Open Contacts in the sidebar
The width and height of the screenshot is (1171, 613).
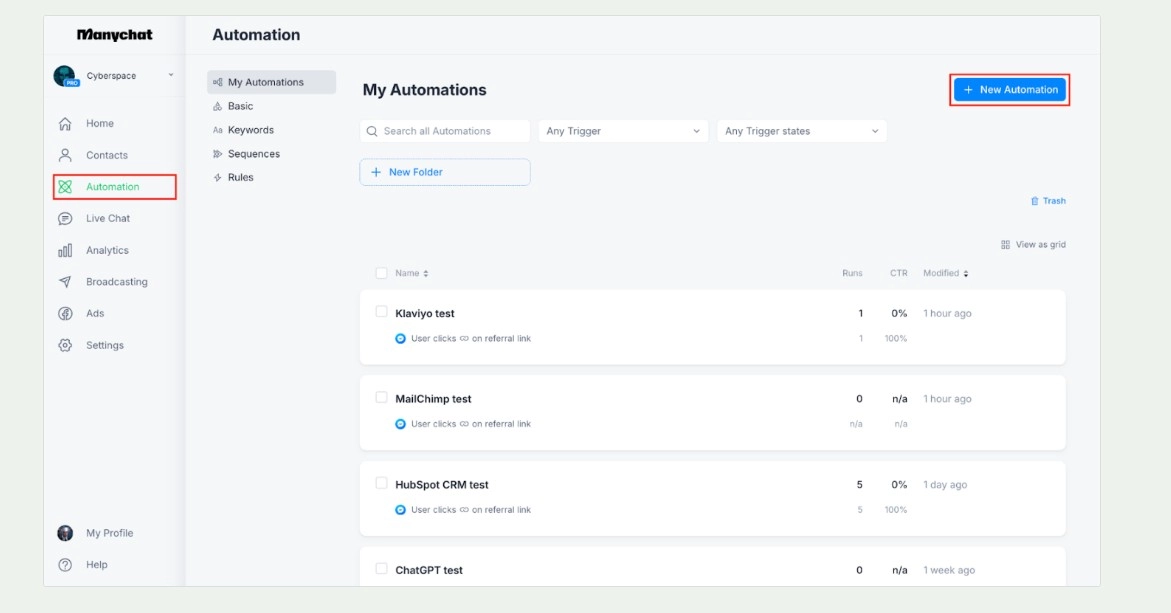(107, 155)
